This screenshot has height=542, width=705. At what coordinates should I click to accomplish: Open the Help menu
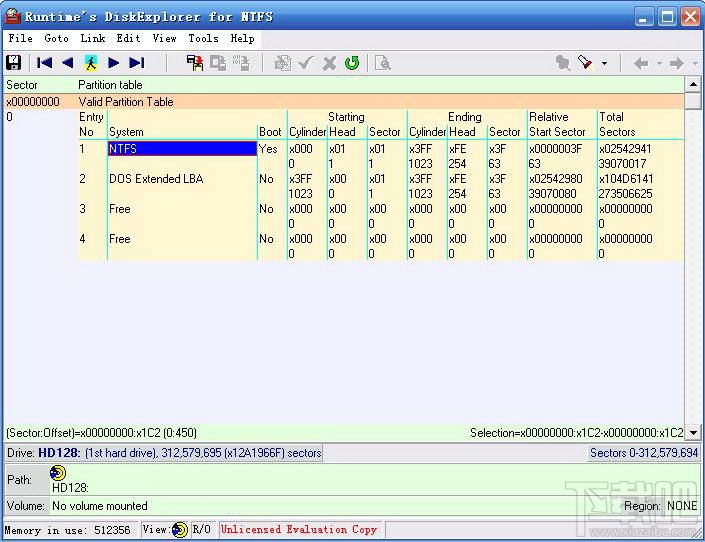pyautogui.click(x=243, y=38)
